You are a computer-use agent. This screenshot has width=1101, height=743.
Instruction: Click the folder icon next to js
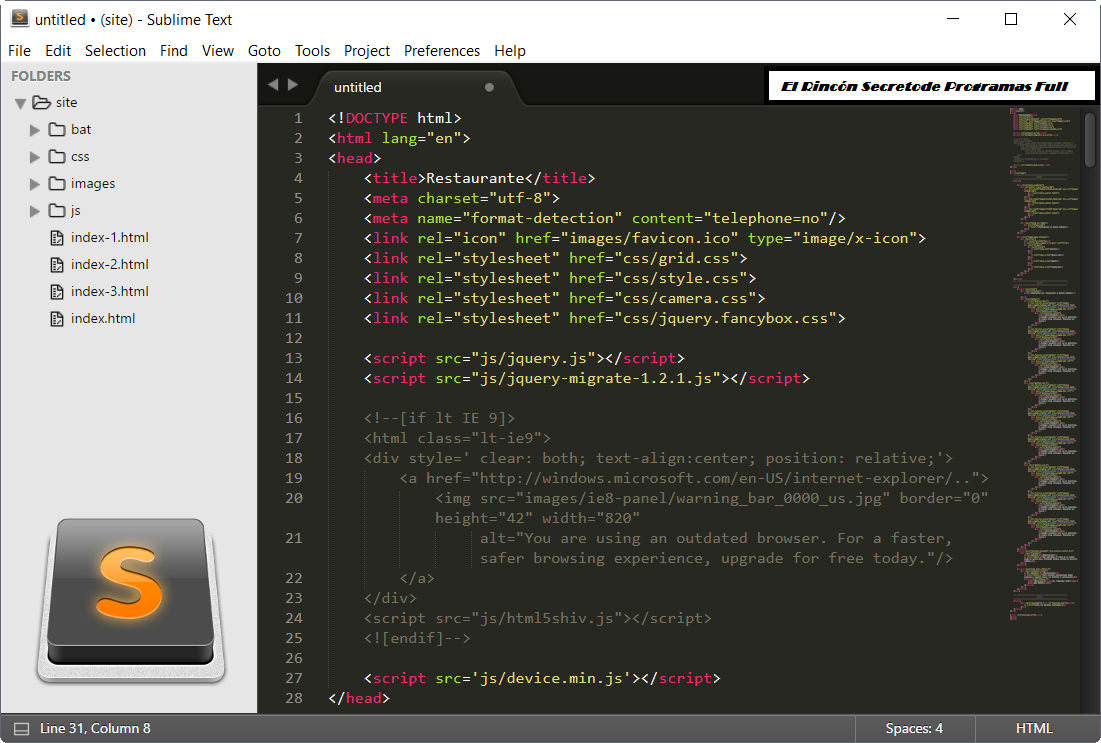tap(57, 210)
